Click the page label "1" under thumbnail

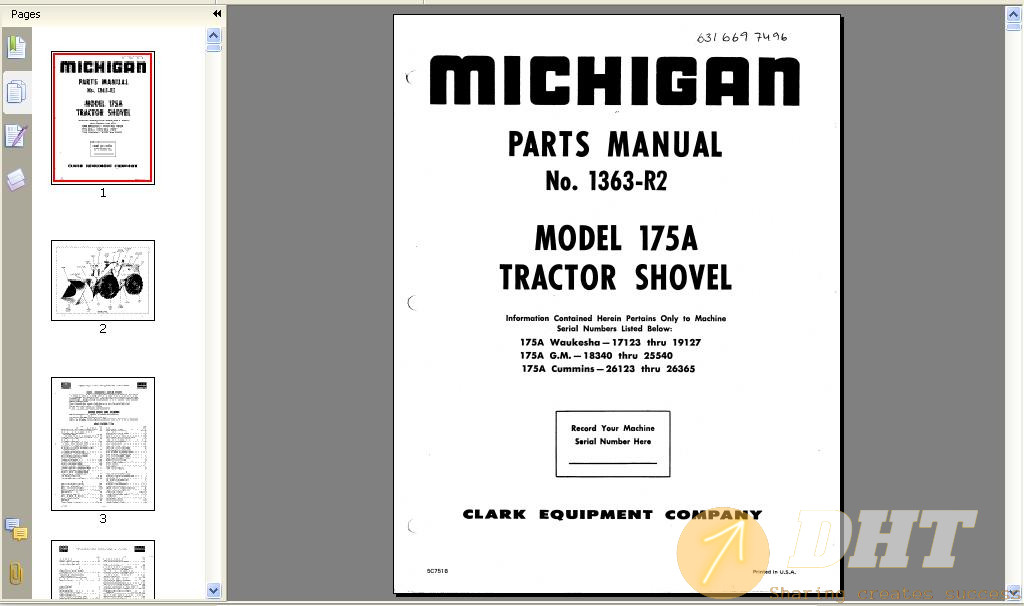coord(103,193)
